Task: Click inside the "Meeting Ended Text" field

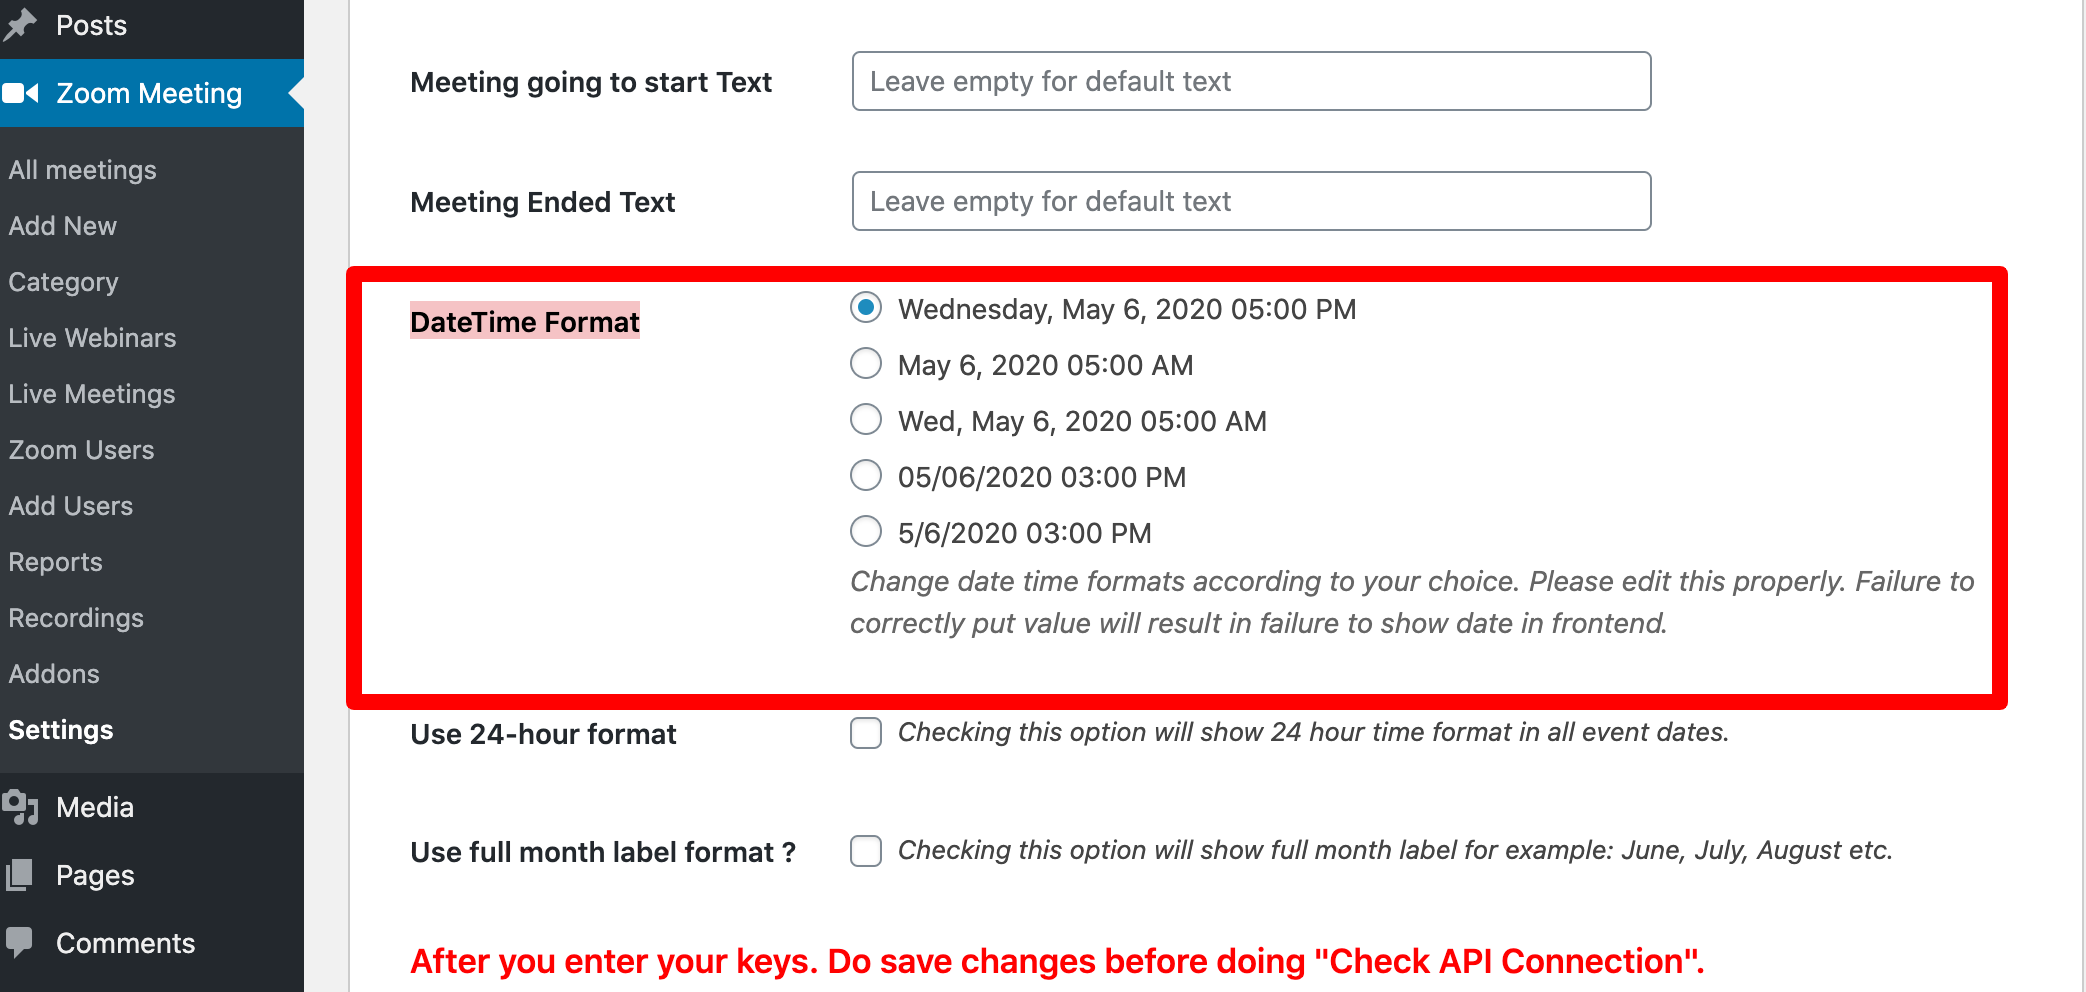Action: click(1250, 200)
